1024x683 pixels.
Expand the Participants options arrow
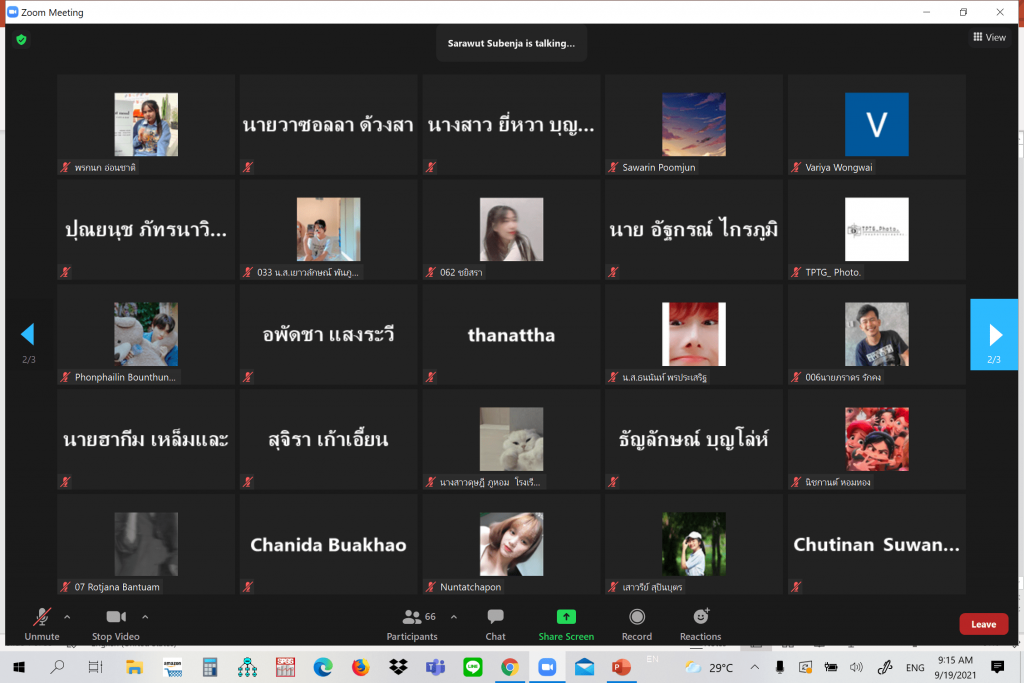click(x=454, y=616)
